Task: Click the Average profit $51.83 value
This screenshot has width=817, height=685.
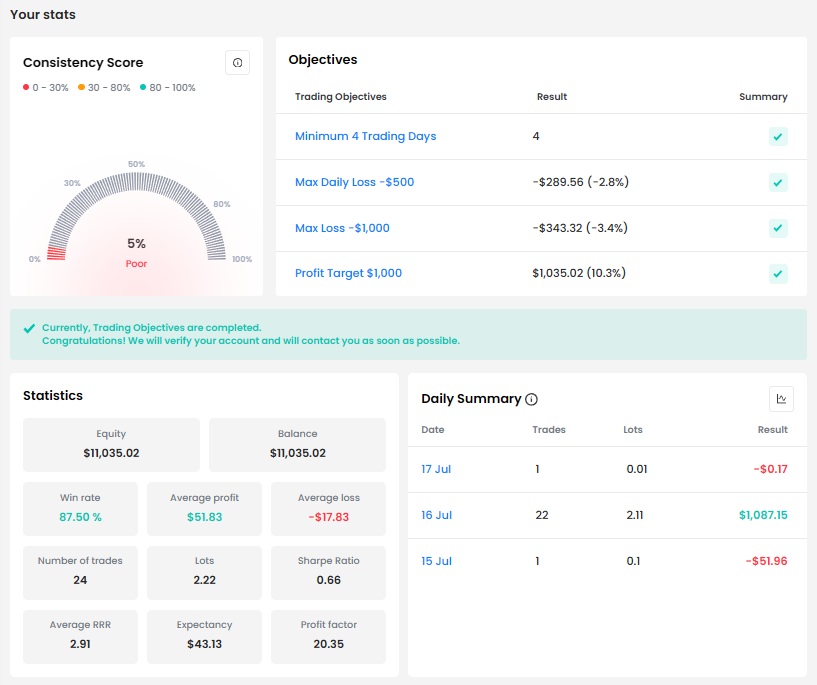Action: (x=204, y=517)
